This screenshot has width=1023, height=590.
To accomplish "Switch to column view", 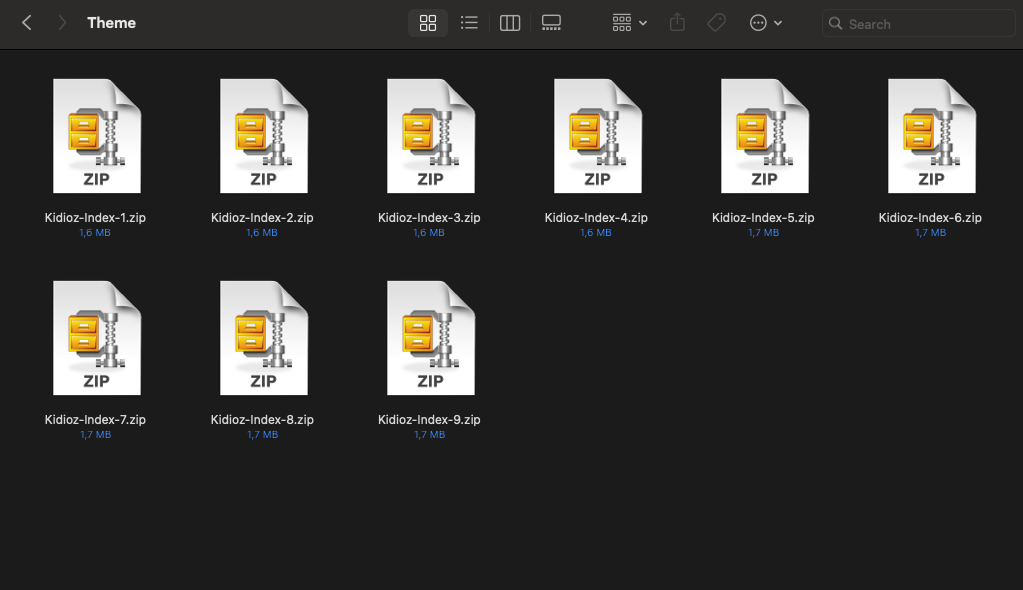I will tap(510, 23).
